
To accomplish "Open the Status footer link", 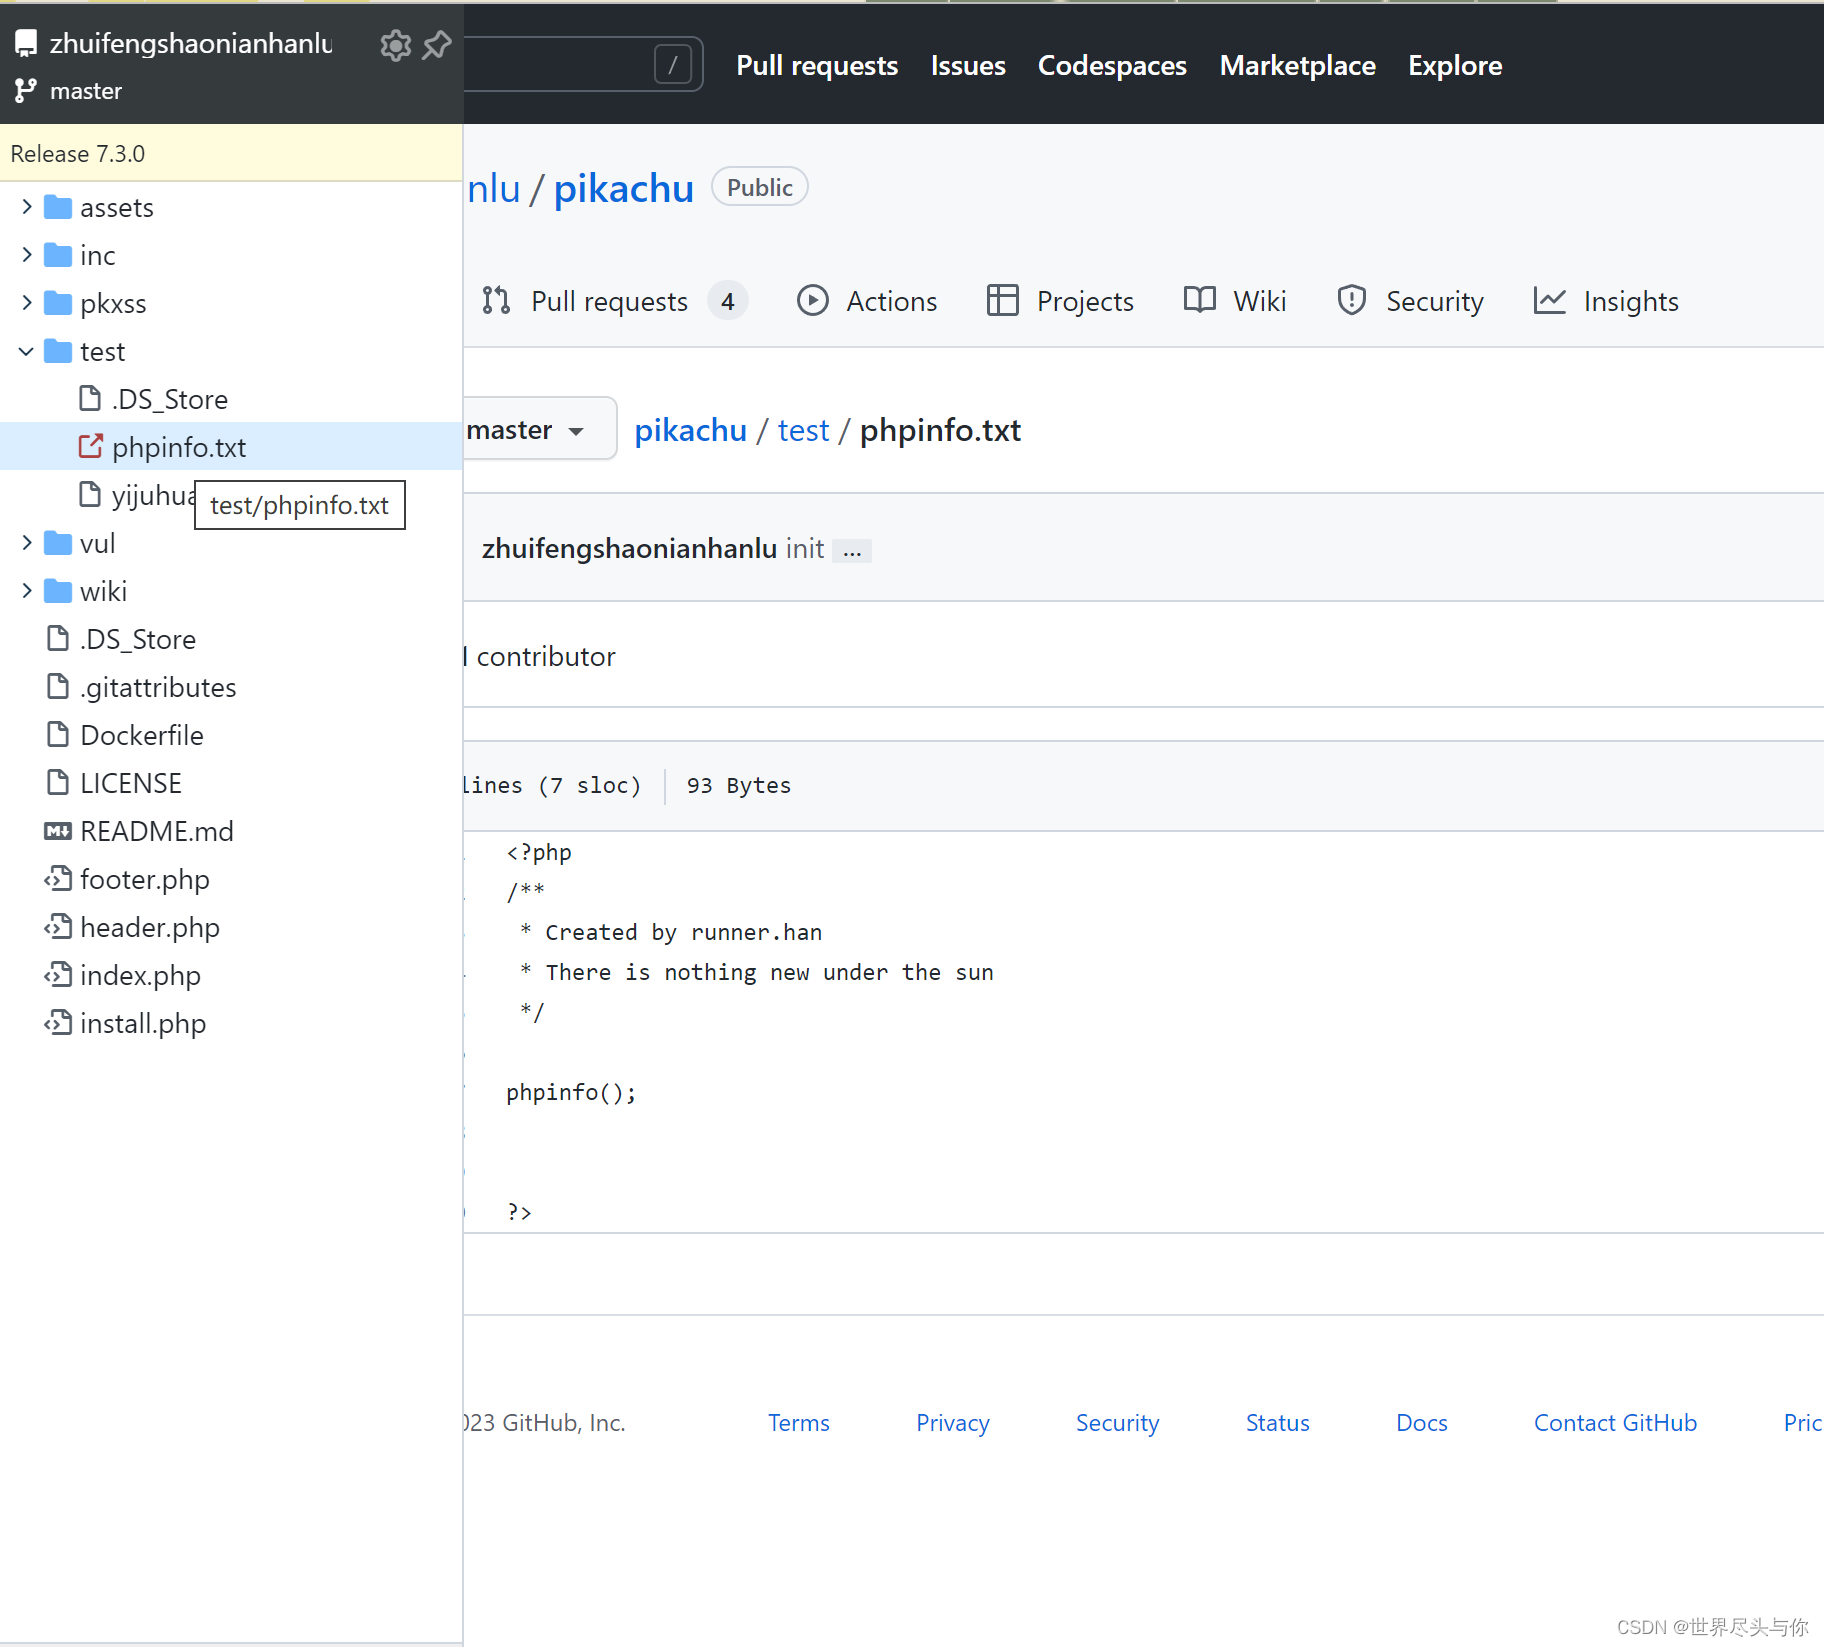I will click(1277, 1423).
